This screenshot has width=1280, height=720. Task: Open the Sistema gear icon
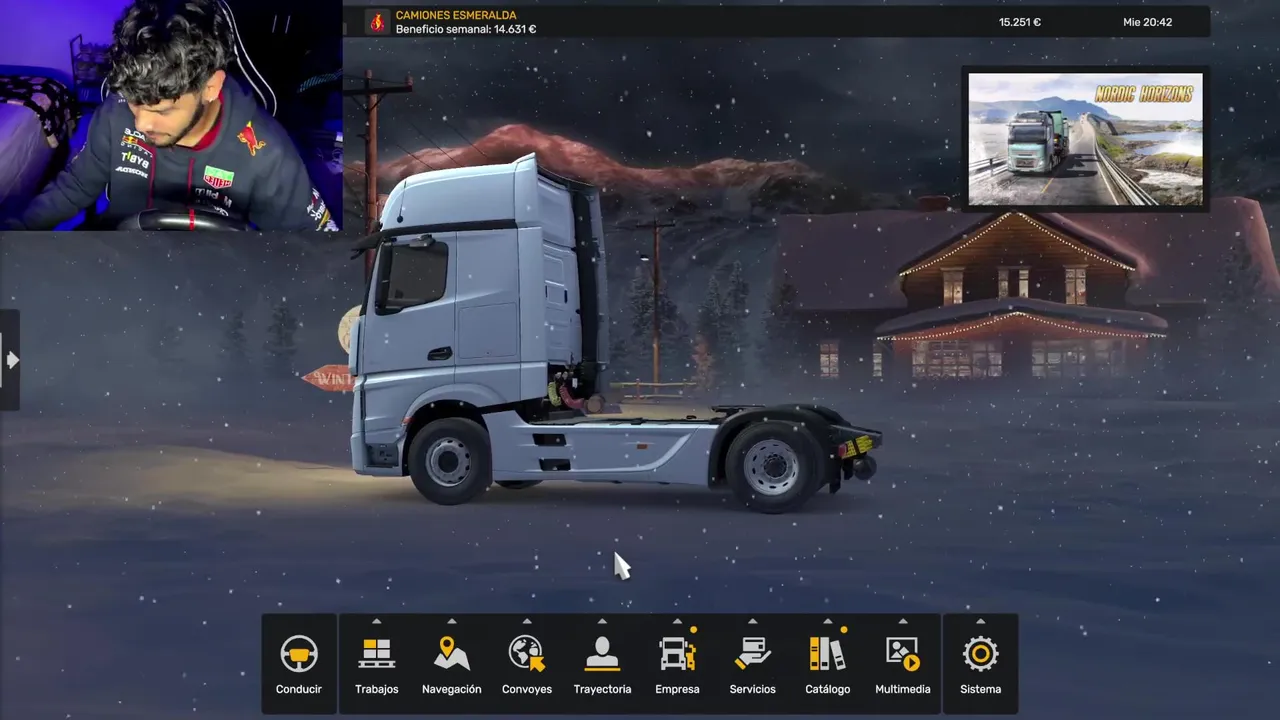pyautogui.click(x=980, y=655)
